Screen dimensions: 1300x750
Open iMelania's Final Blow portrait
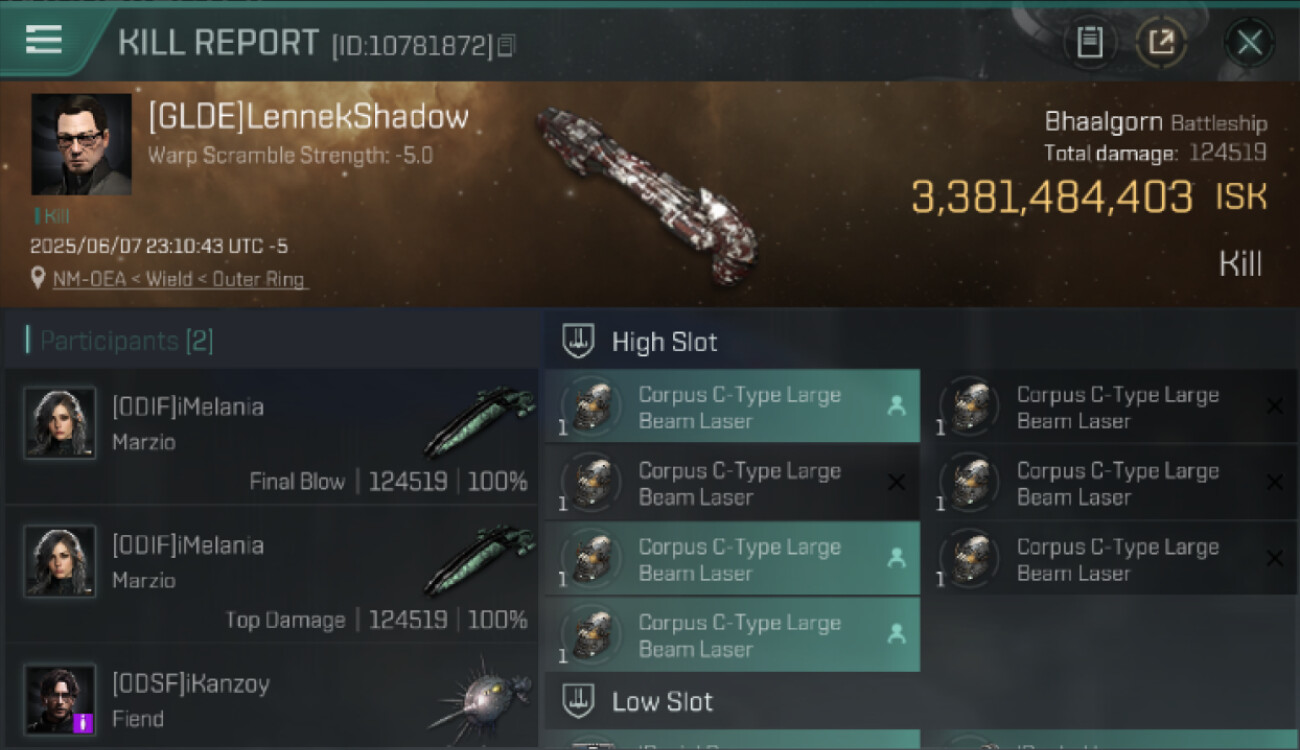pos(60,423)
